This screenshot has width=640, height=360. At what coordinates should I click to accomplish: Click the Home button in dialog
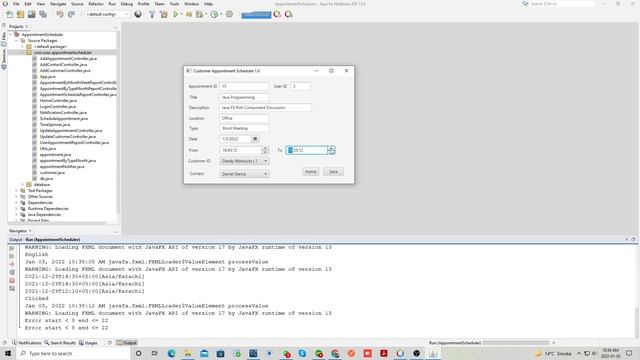pyautogui.click(x=311, y=172)
